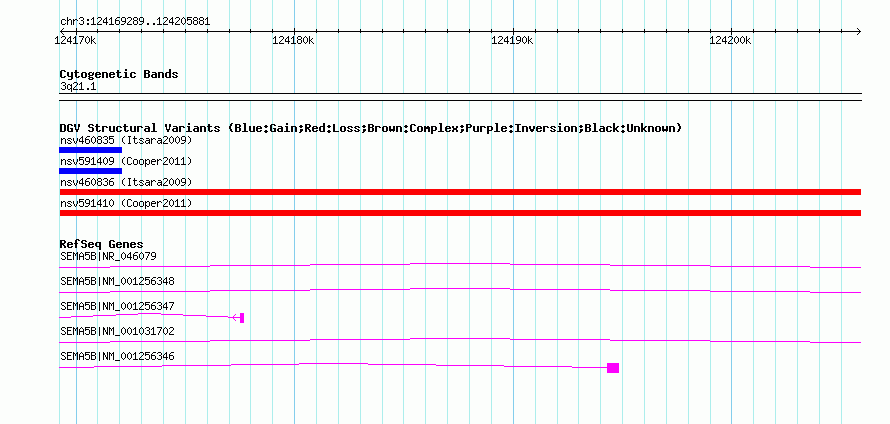
Task: Click the 124170k ruler tick label
Action: tap(75, 40)
